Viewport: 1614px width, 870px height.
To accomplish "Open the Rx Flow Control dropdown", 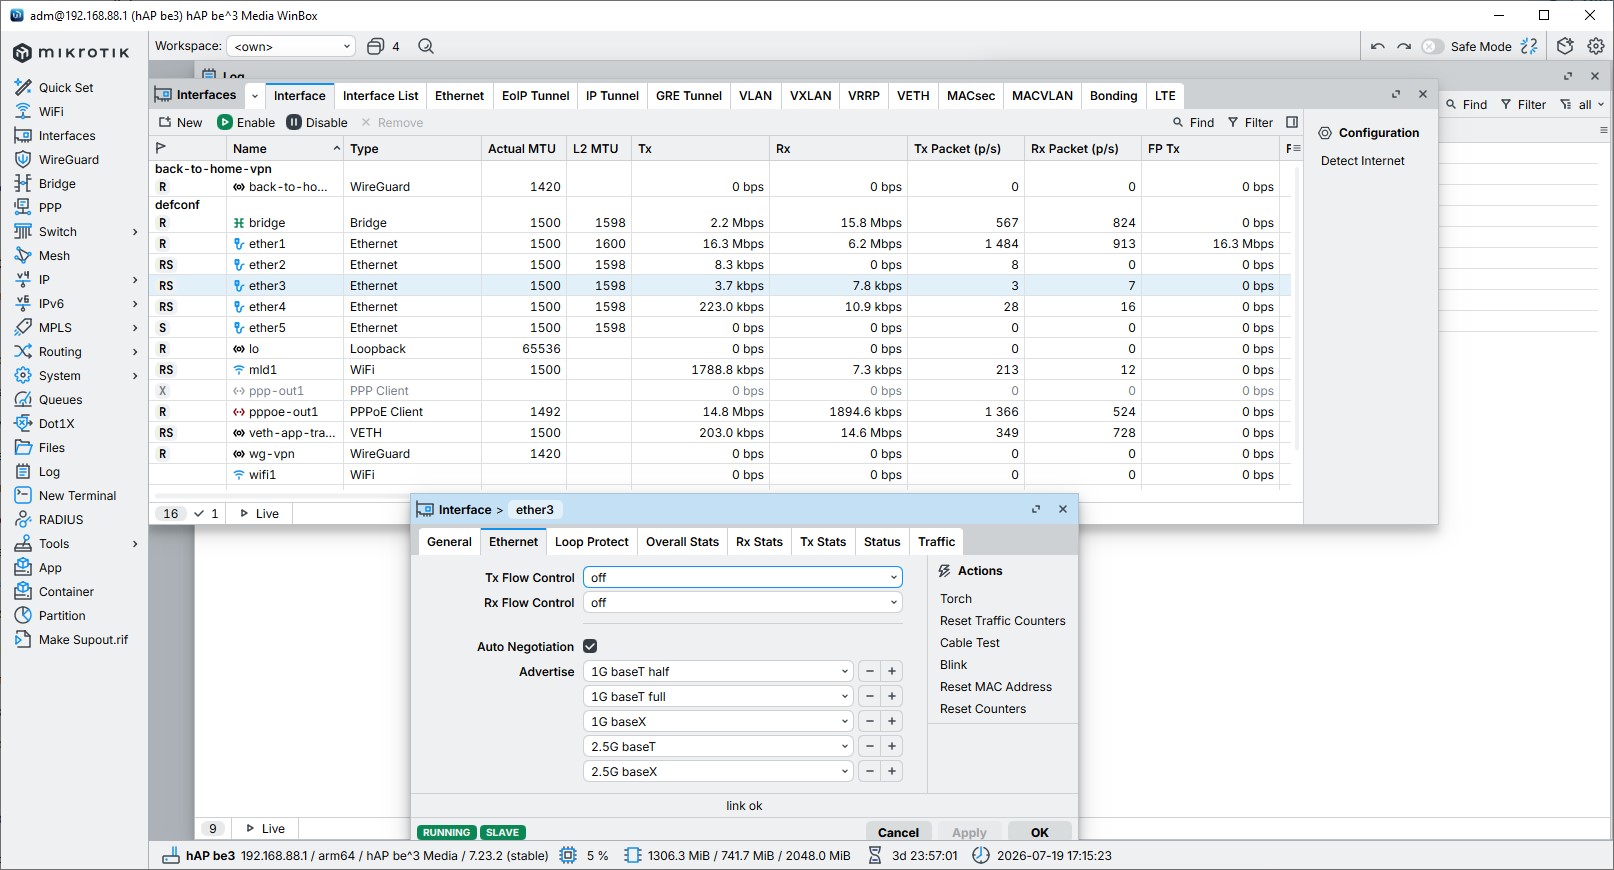I will [x=743, y=602].
